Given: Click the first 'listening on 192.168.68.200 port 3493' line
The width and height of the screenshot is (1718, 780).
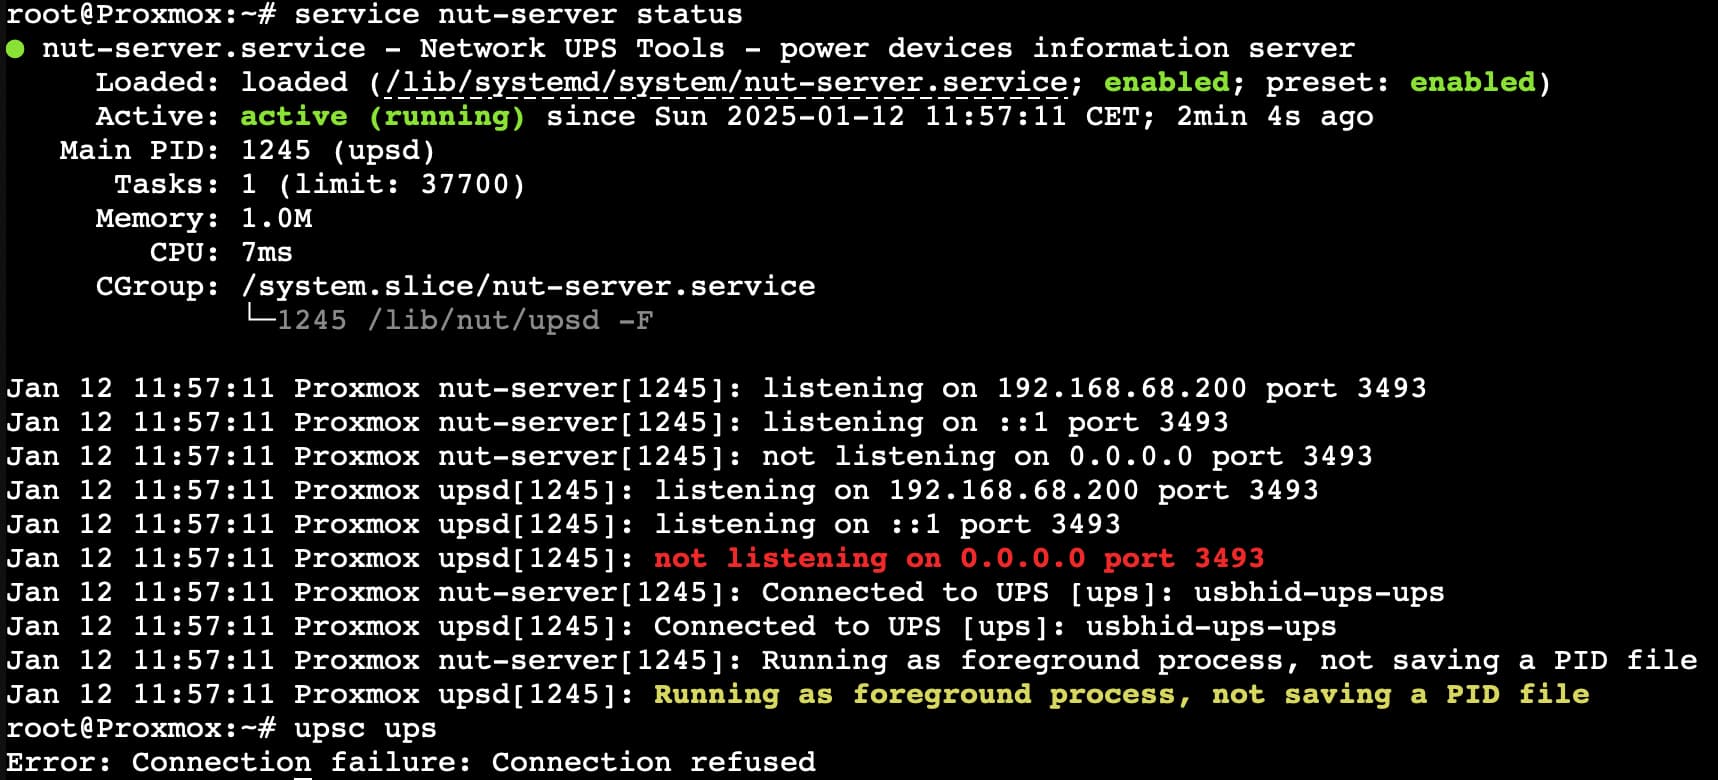Looking at the screenshot, I should point(1094,389).
